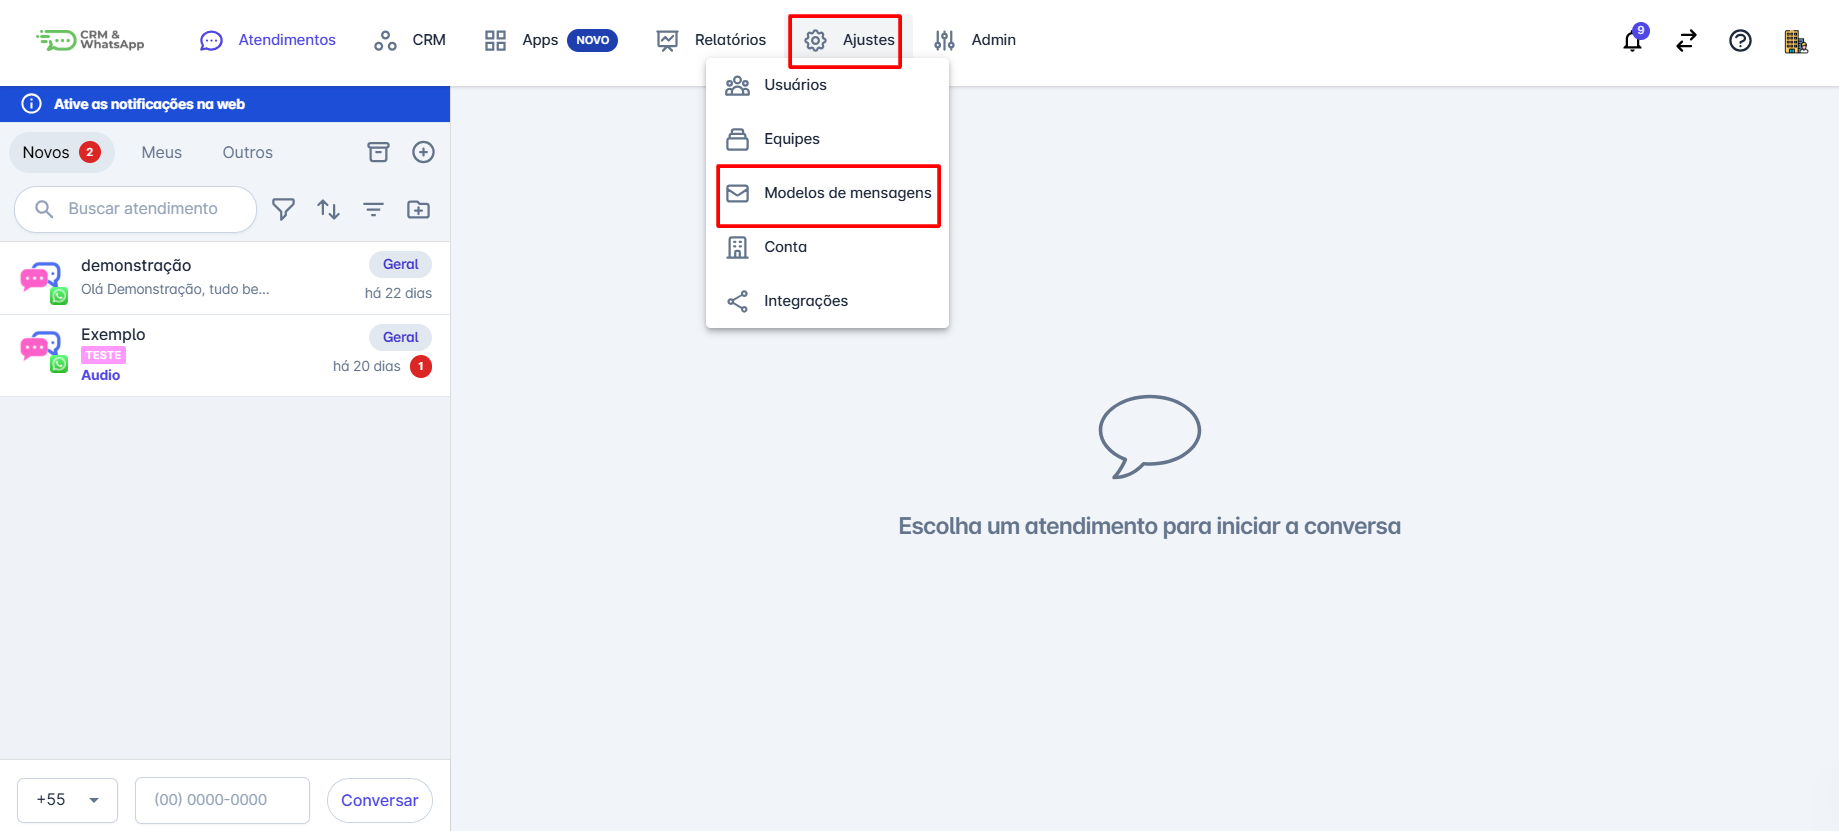Open the Ajustes dropdown menu
The height and width of the screenshot is (831, 1839).
[x=849, y=40]
